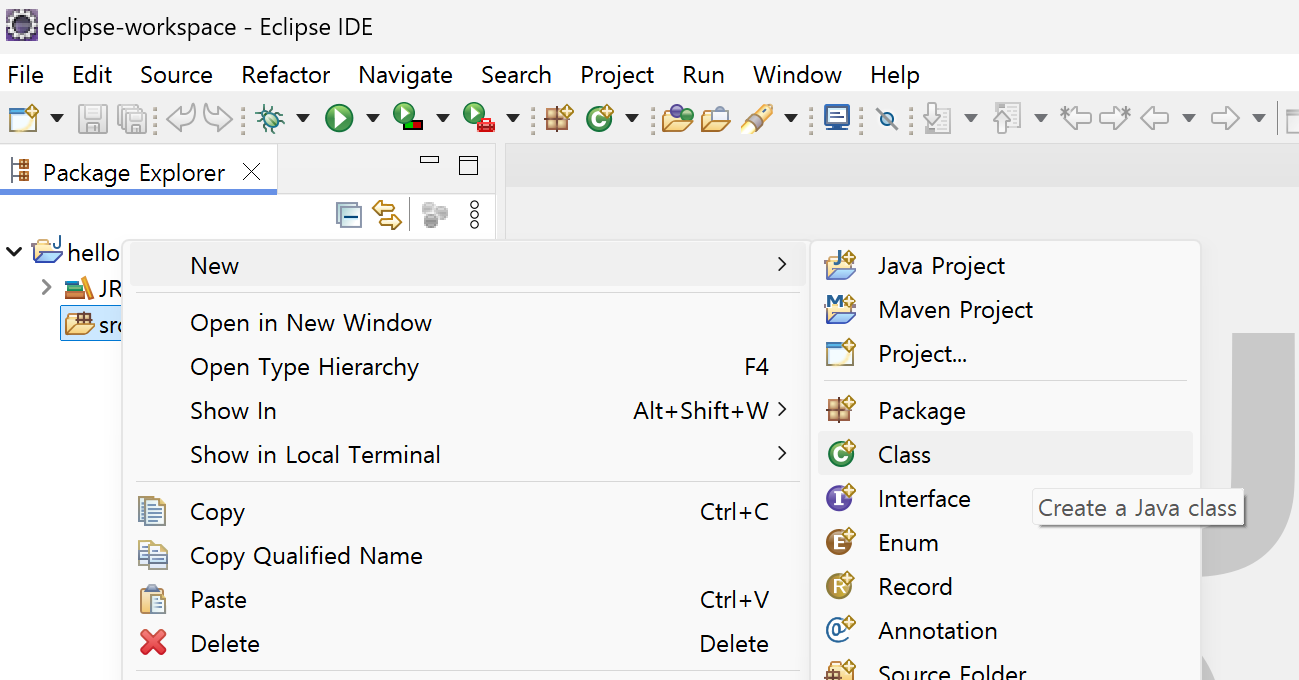Open the Refactor menu
The width and height of the screenshot is (1299, 680).
286,75
